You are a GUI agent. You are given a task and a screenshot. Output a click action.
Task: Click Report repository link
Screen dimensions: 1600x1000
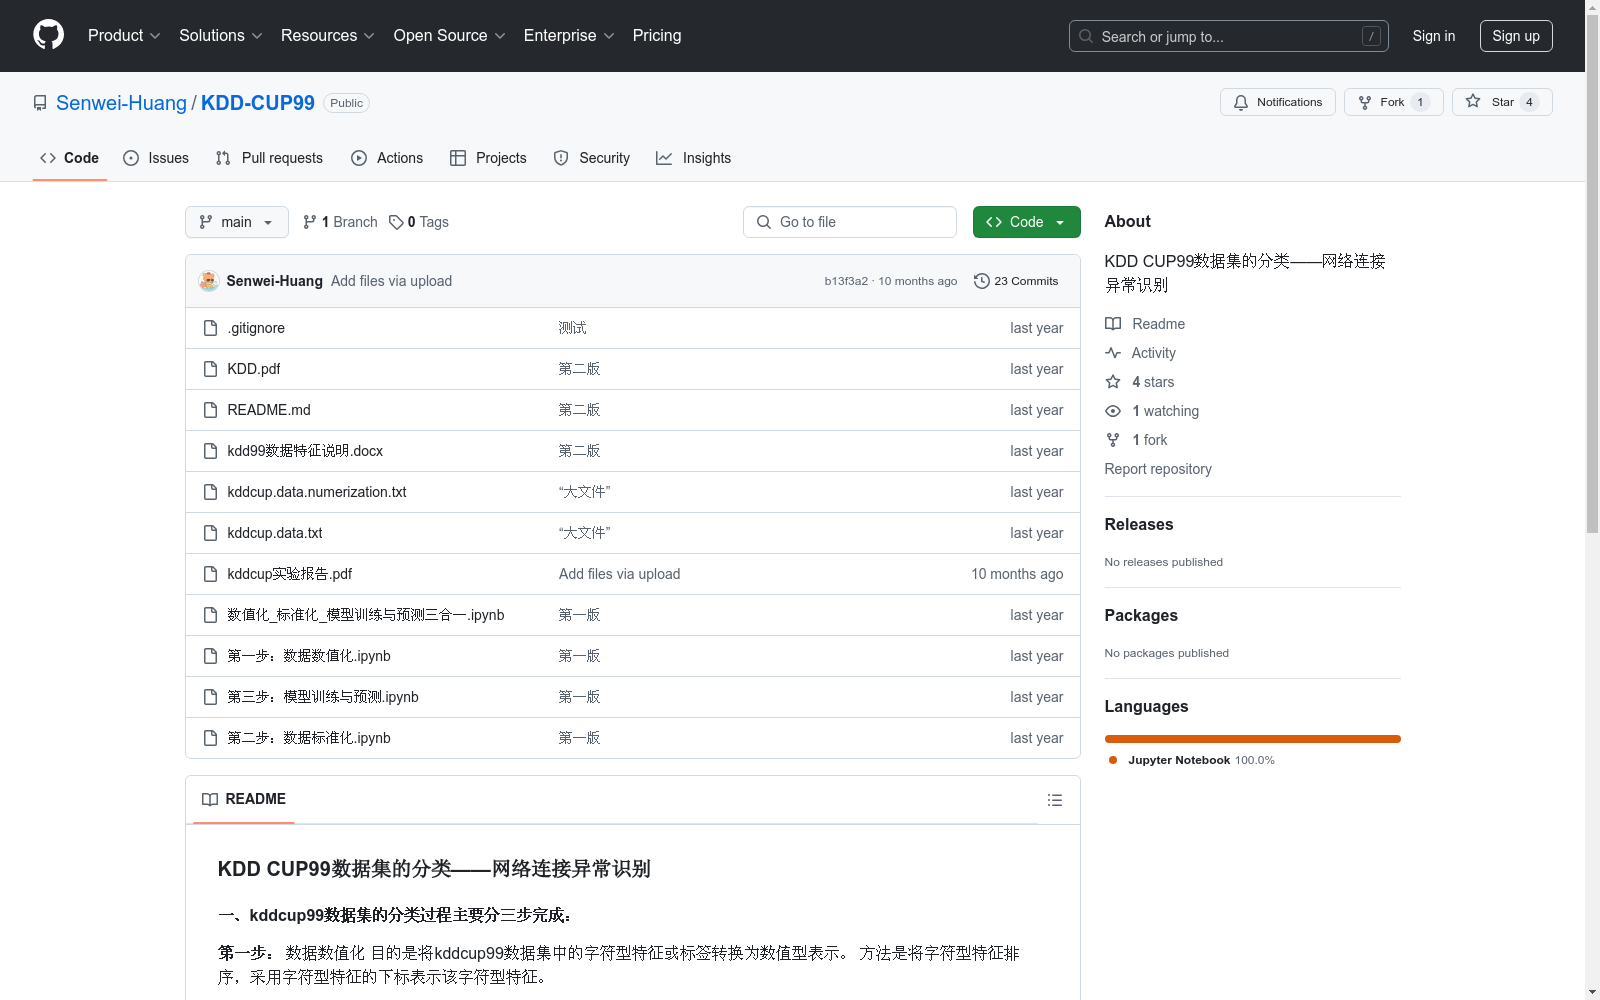pos(1158,469)
